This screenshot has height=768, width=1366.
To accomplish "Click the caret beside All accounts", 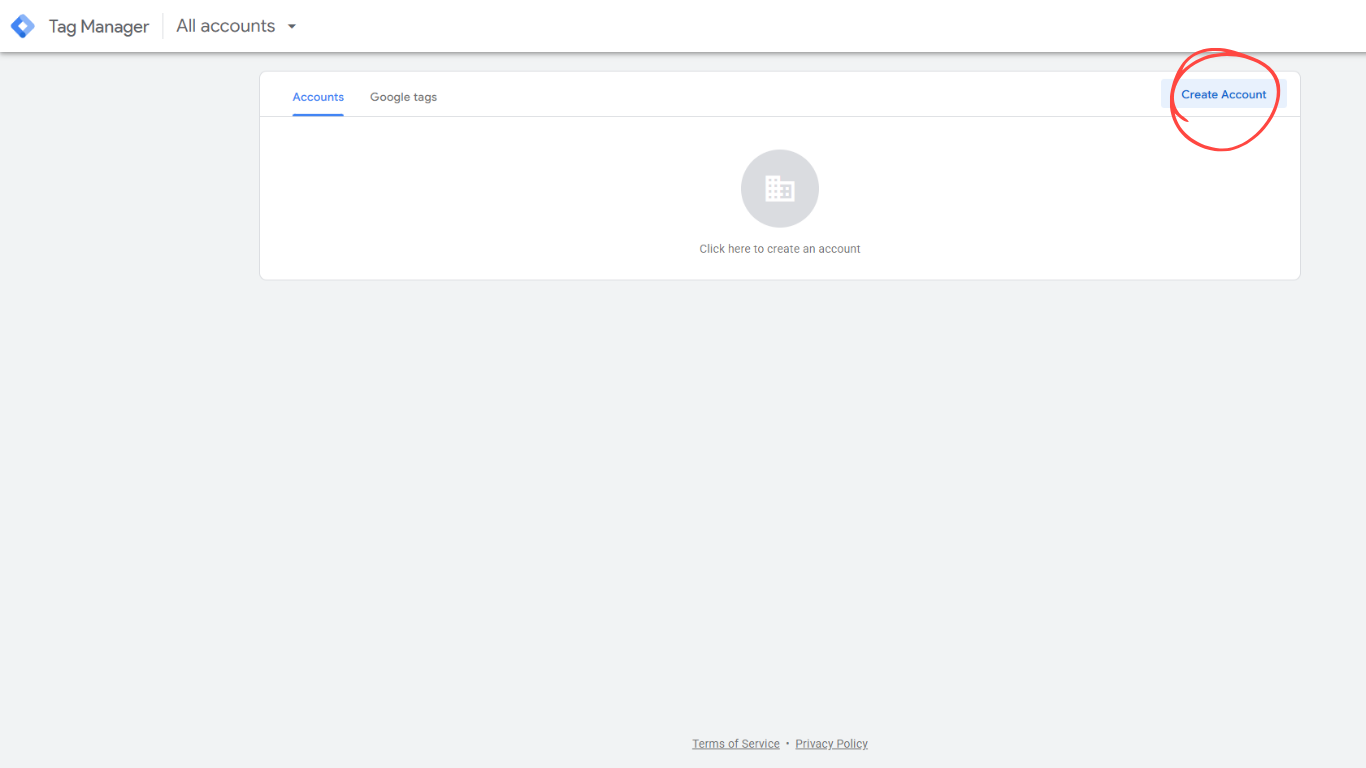I will click(291, 26).
